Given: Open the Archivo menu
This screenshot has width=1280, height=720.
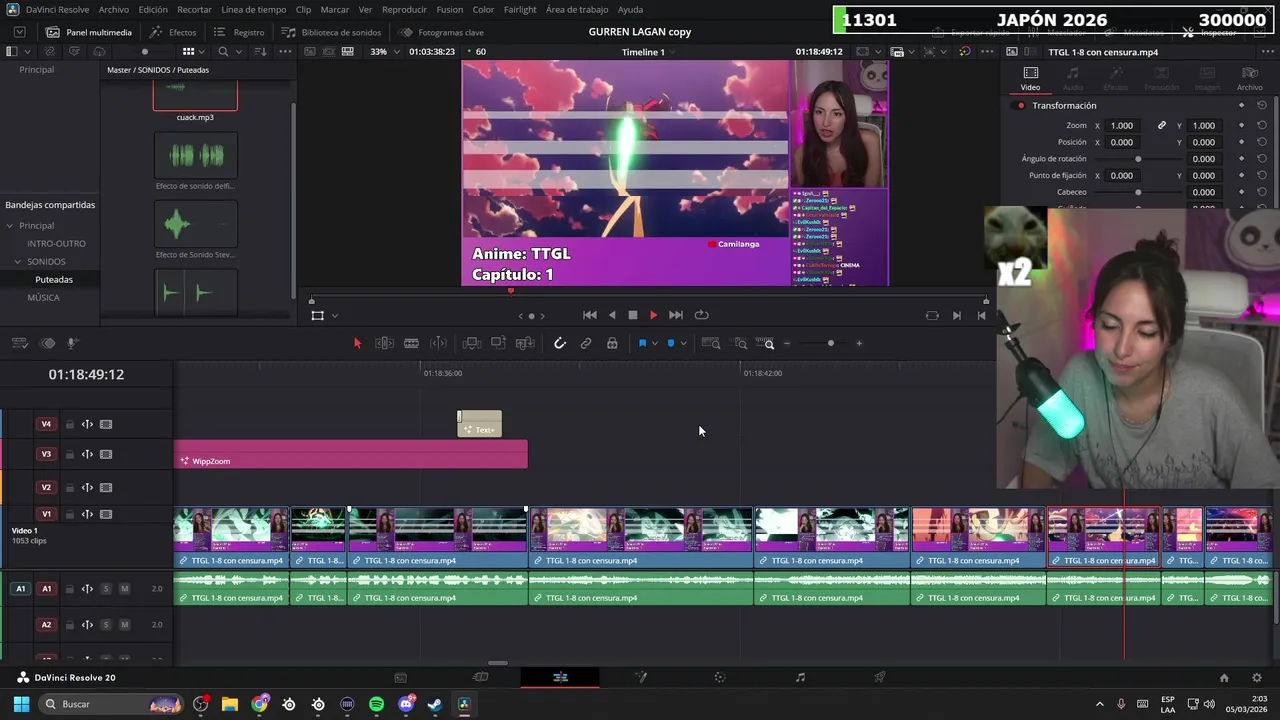Looking at the screenshot, I should (x=113, y=9).
